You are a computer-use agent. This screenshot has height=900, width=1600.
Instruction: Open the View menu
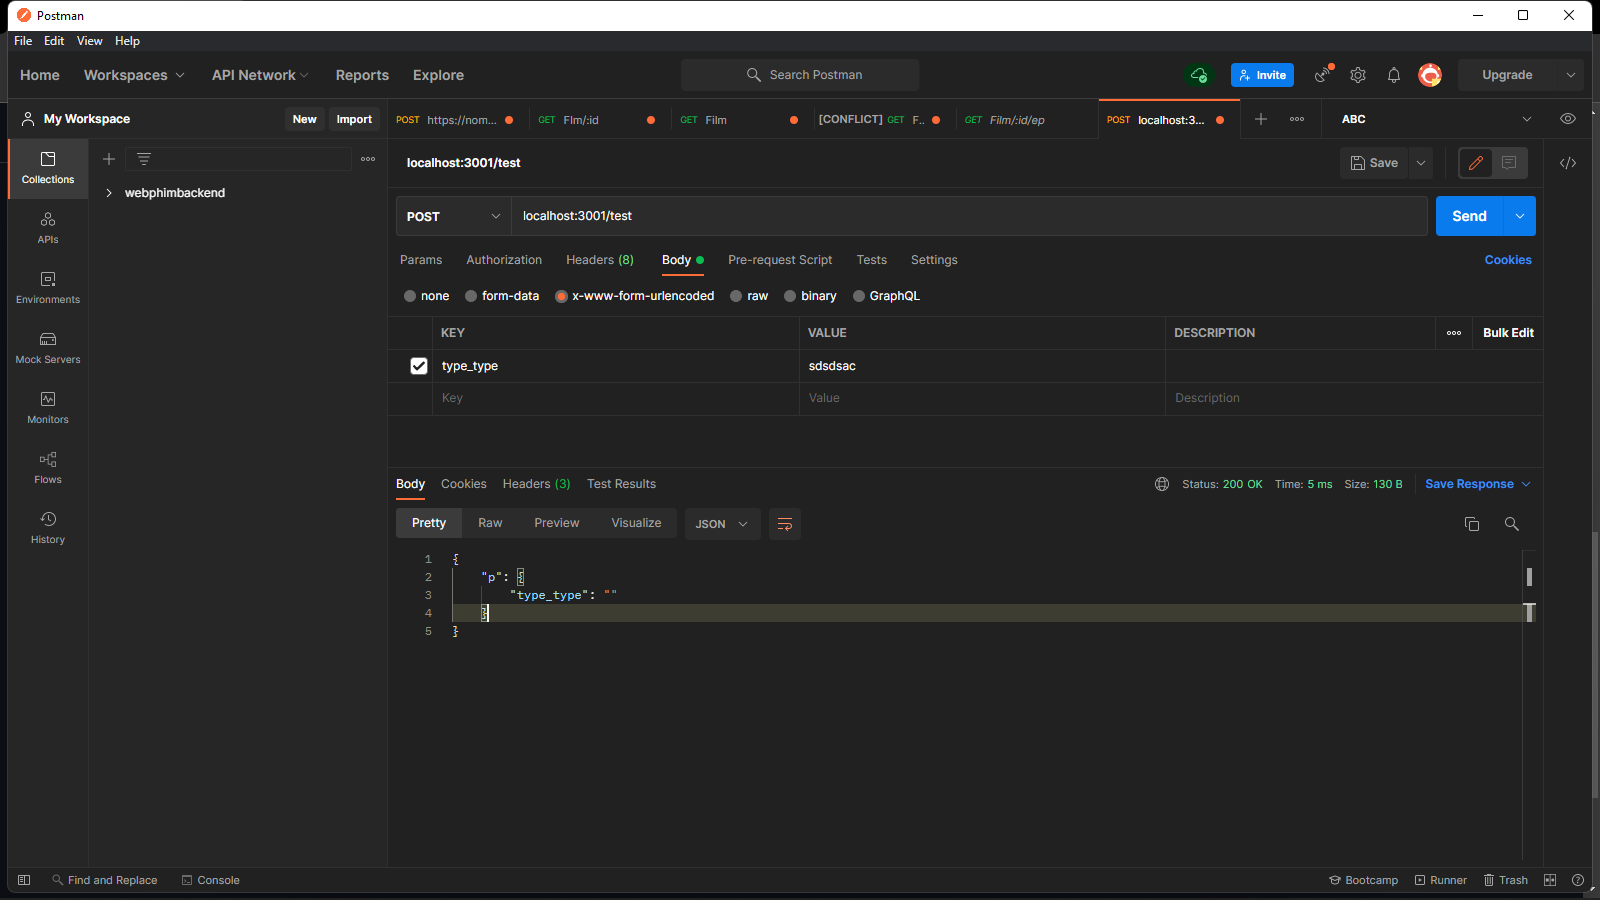(x=89, y=41)
